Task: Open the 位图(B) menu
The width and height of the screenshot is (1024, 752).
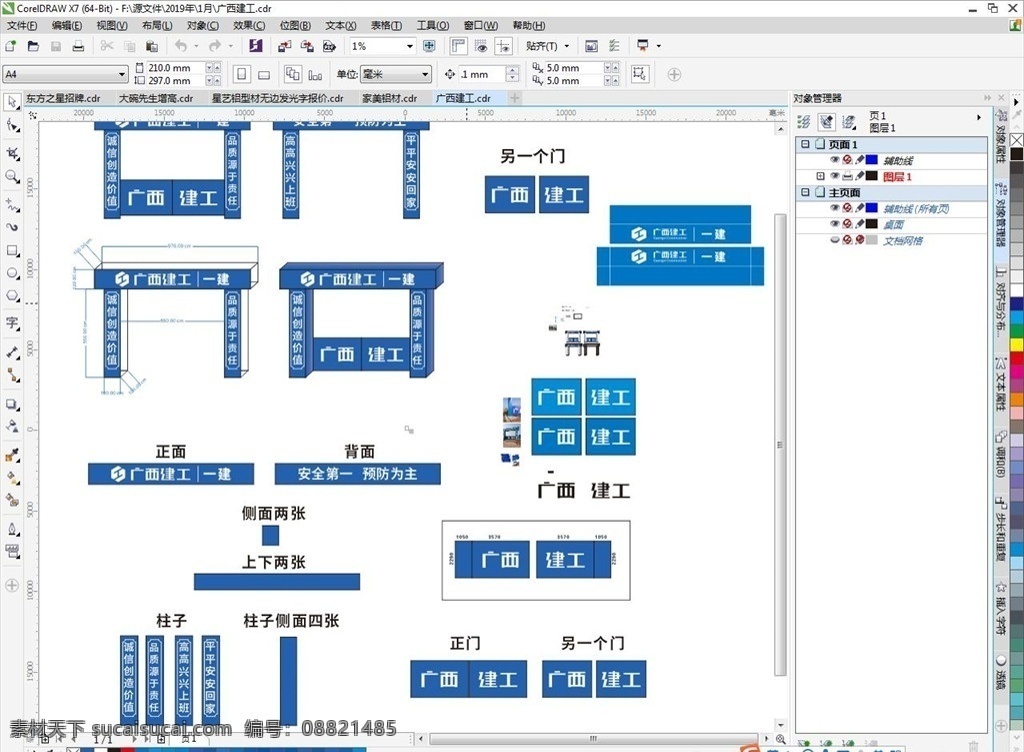Action: [295, 25]
